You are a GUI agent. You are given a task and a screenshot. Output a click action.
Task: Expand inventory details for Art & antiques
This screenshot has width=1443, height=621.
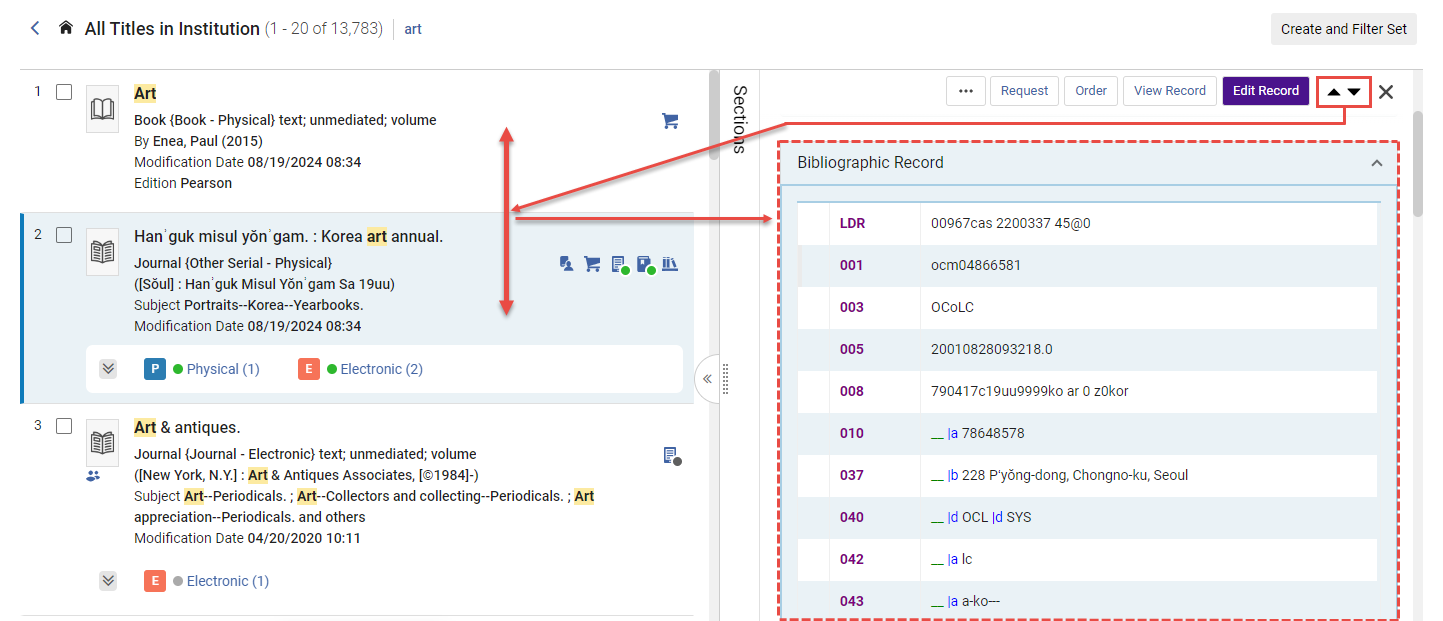[x=109, y=581]
